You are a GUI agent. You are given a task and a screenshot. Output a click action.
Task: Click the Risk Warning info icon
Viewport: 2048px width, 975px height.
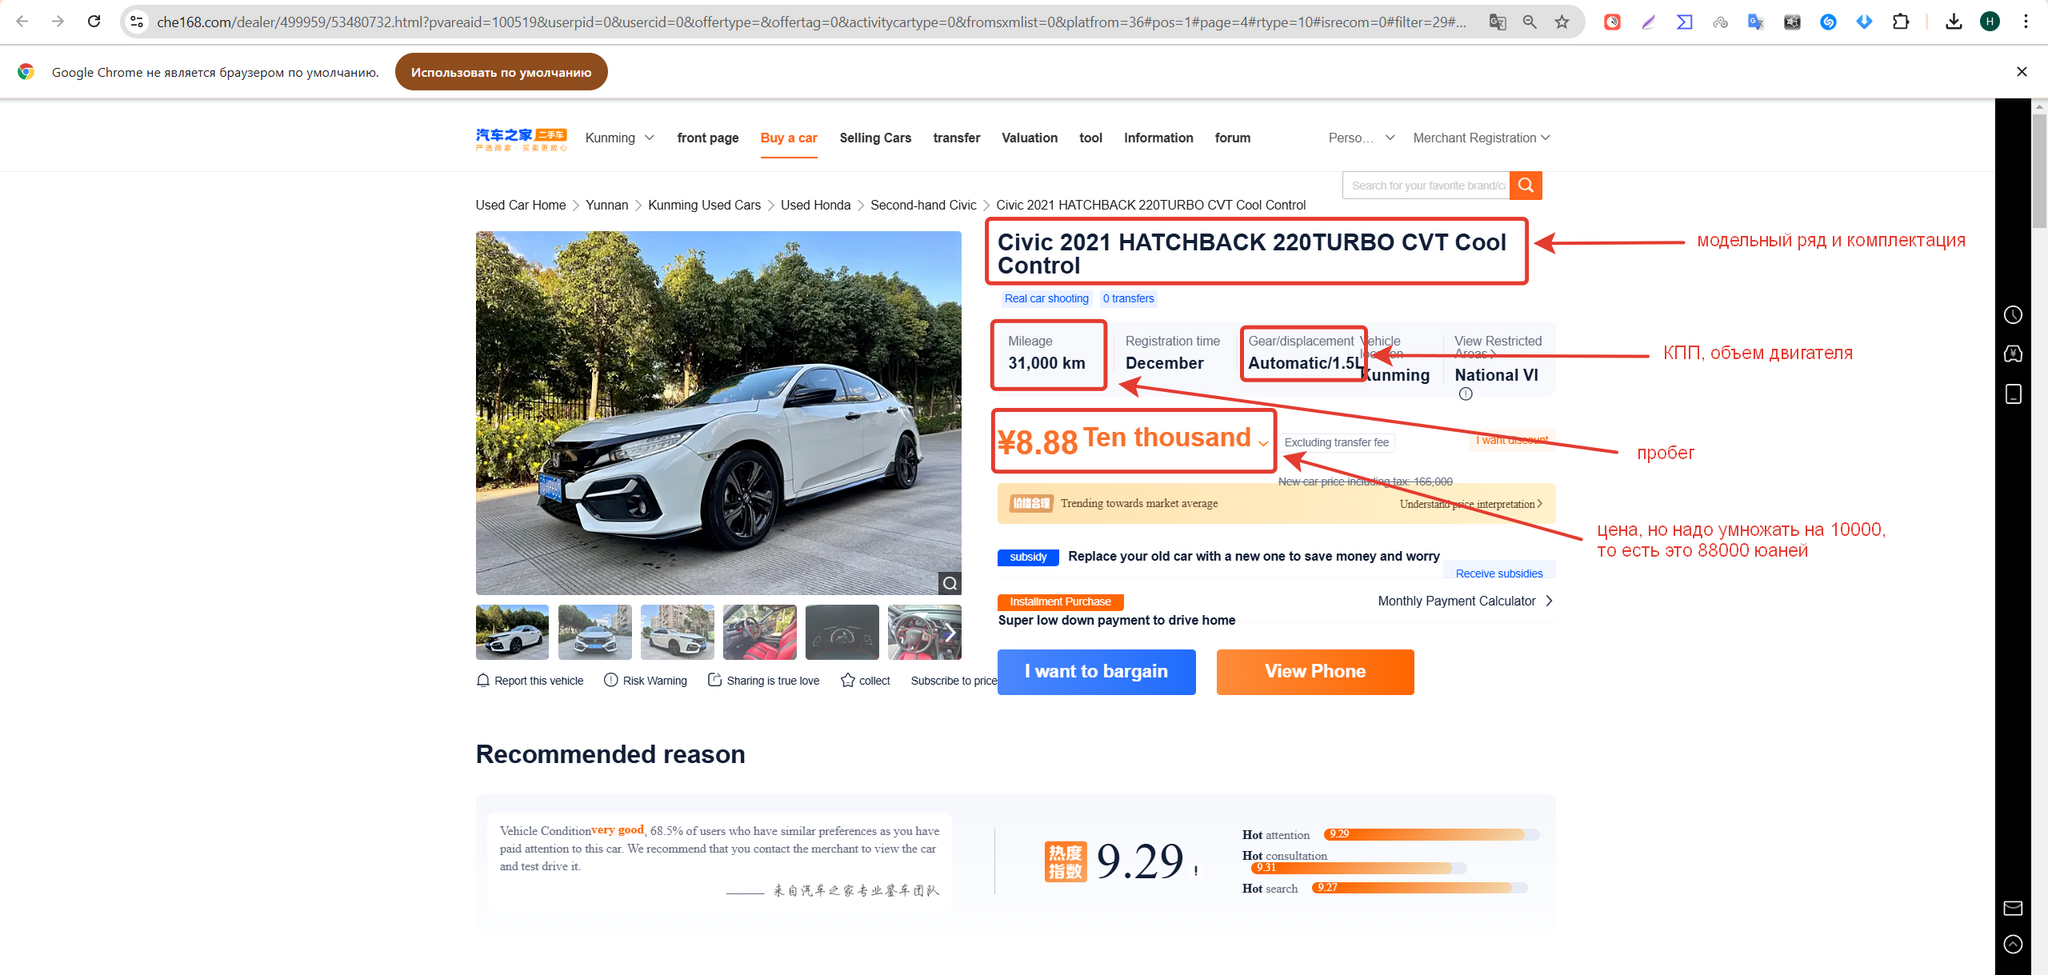(x=611, y=680)
